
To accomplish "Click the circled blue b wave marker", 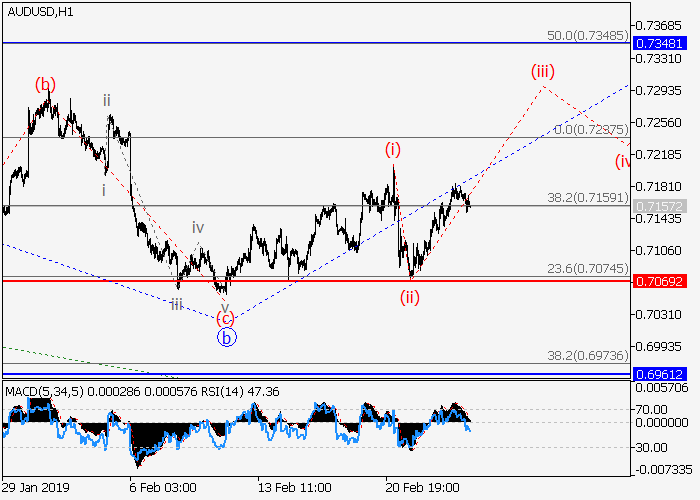I will (x=226, y=337).
